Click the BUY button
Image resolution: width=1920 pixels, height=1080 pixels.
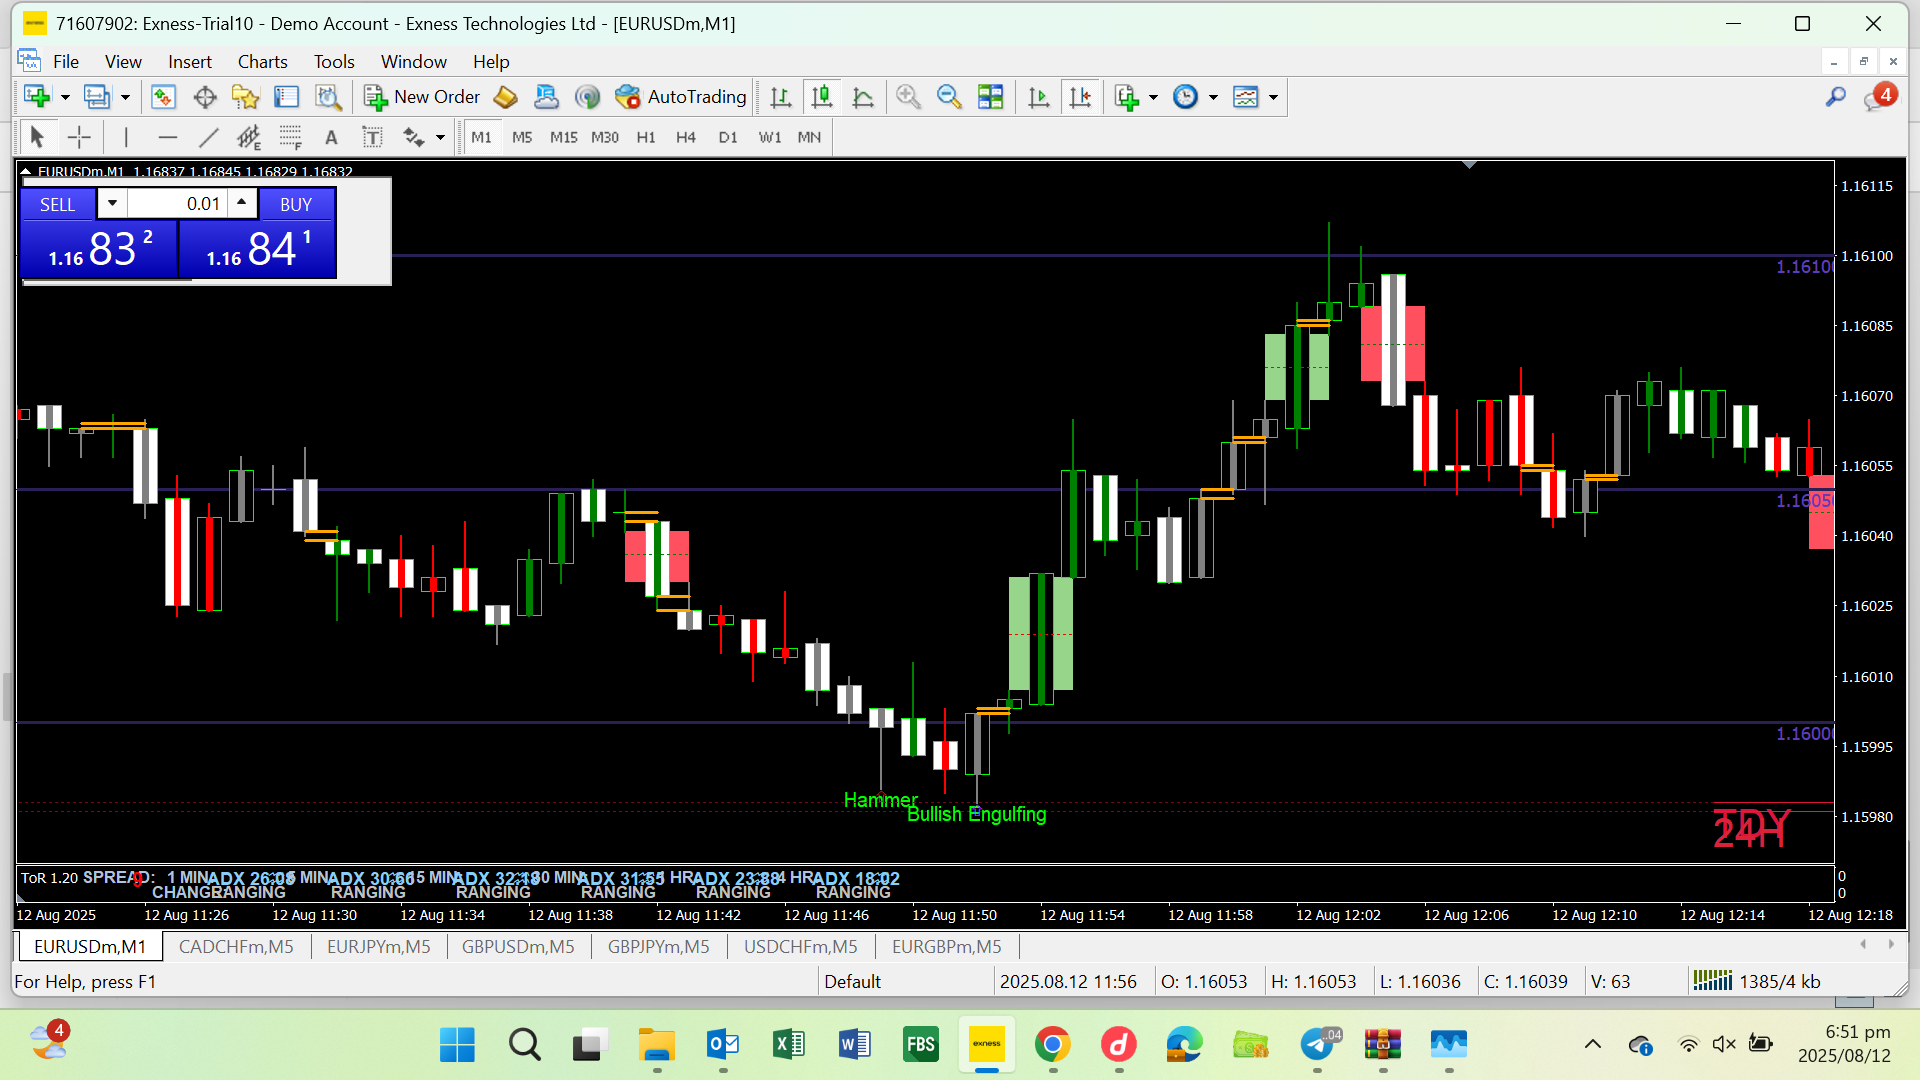click(296, 204)
